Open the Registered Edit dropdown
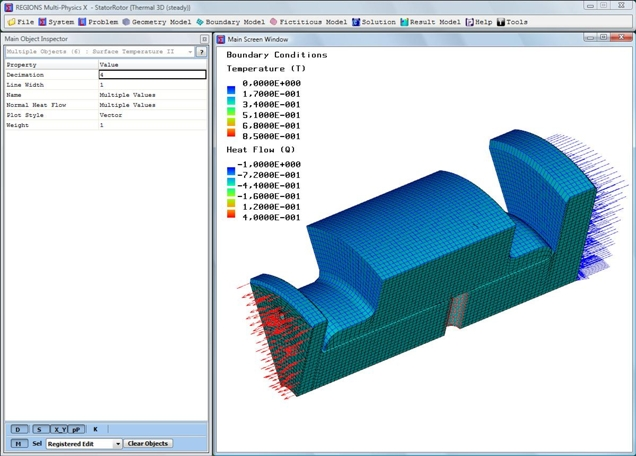 pyautogui.click(x=117, y=443)
